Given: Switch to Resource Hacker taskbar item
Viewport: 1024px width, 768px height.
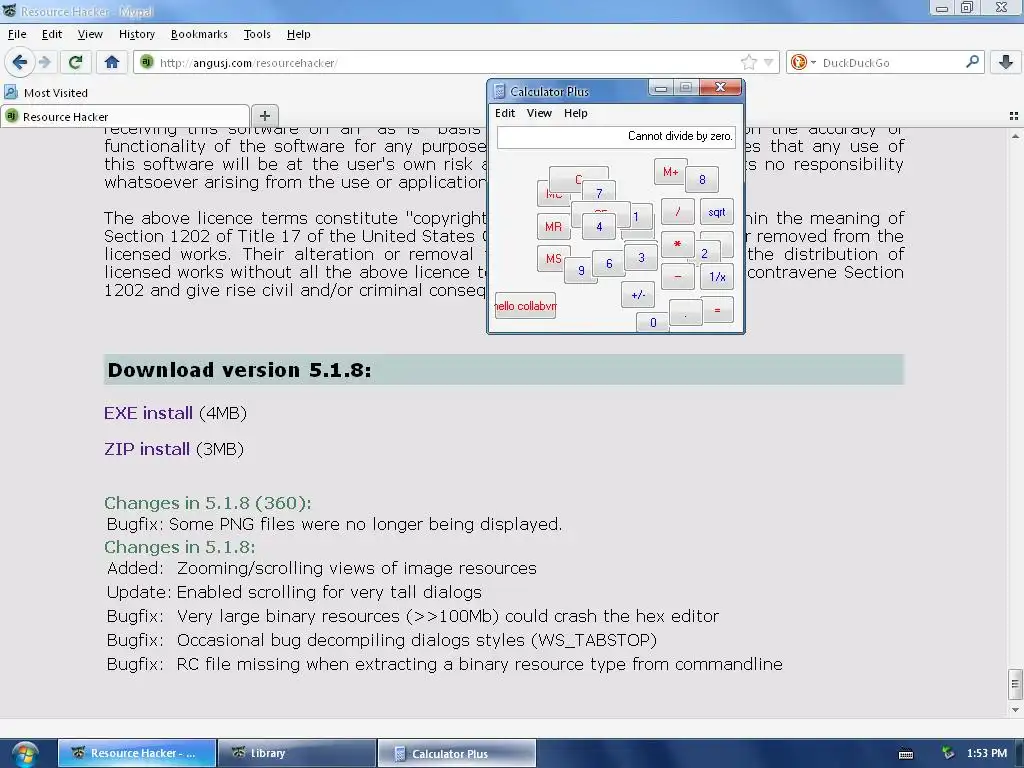Looking at the screenshot, I should (136, 753).
